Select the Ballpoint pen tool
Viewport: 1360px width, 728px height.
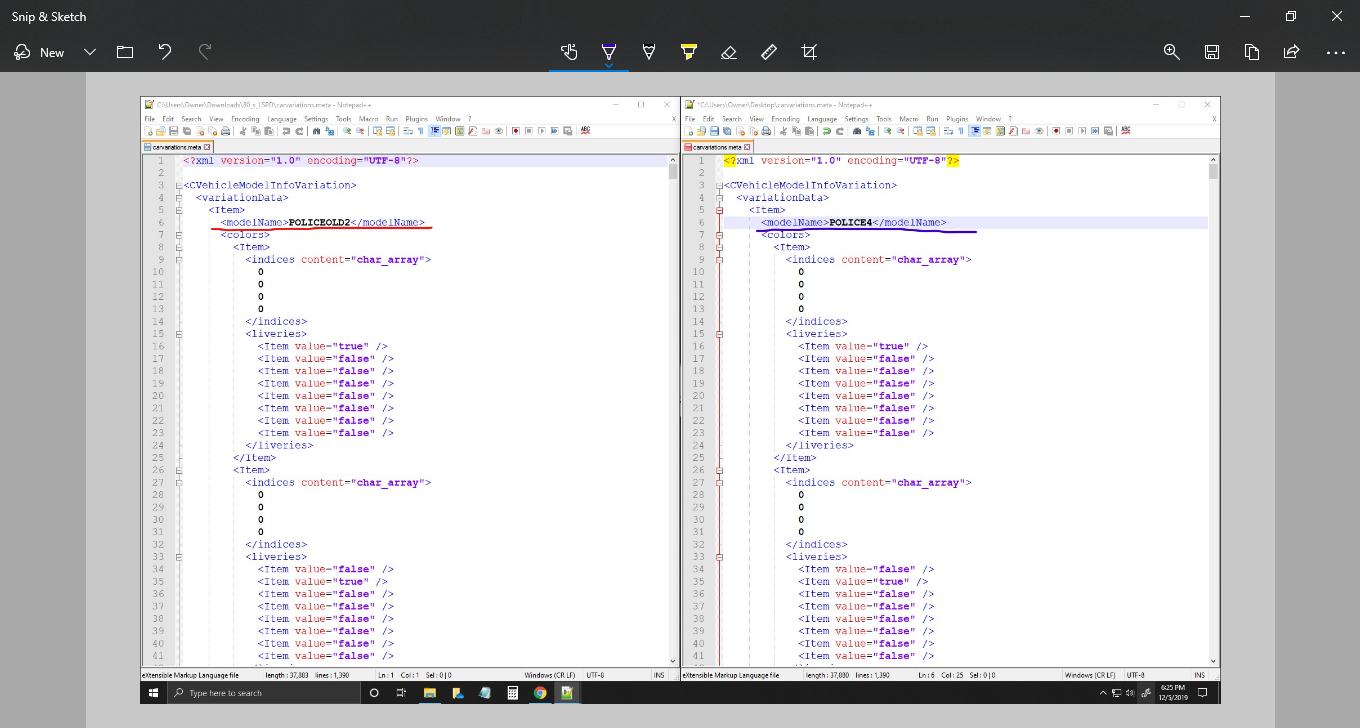click(609, 52)
